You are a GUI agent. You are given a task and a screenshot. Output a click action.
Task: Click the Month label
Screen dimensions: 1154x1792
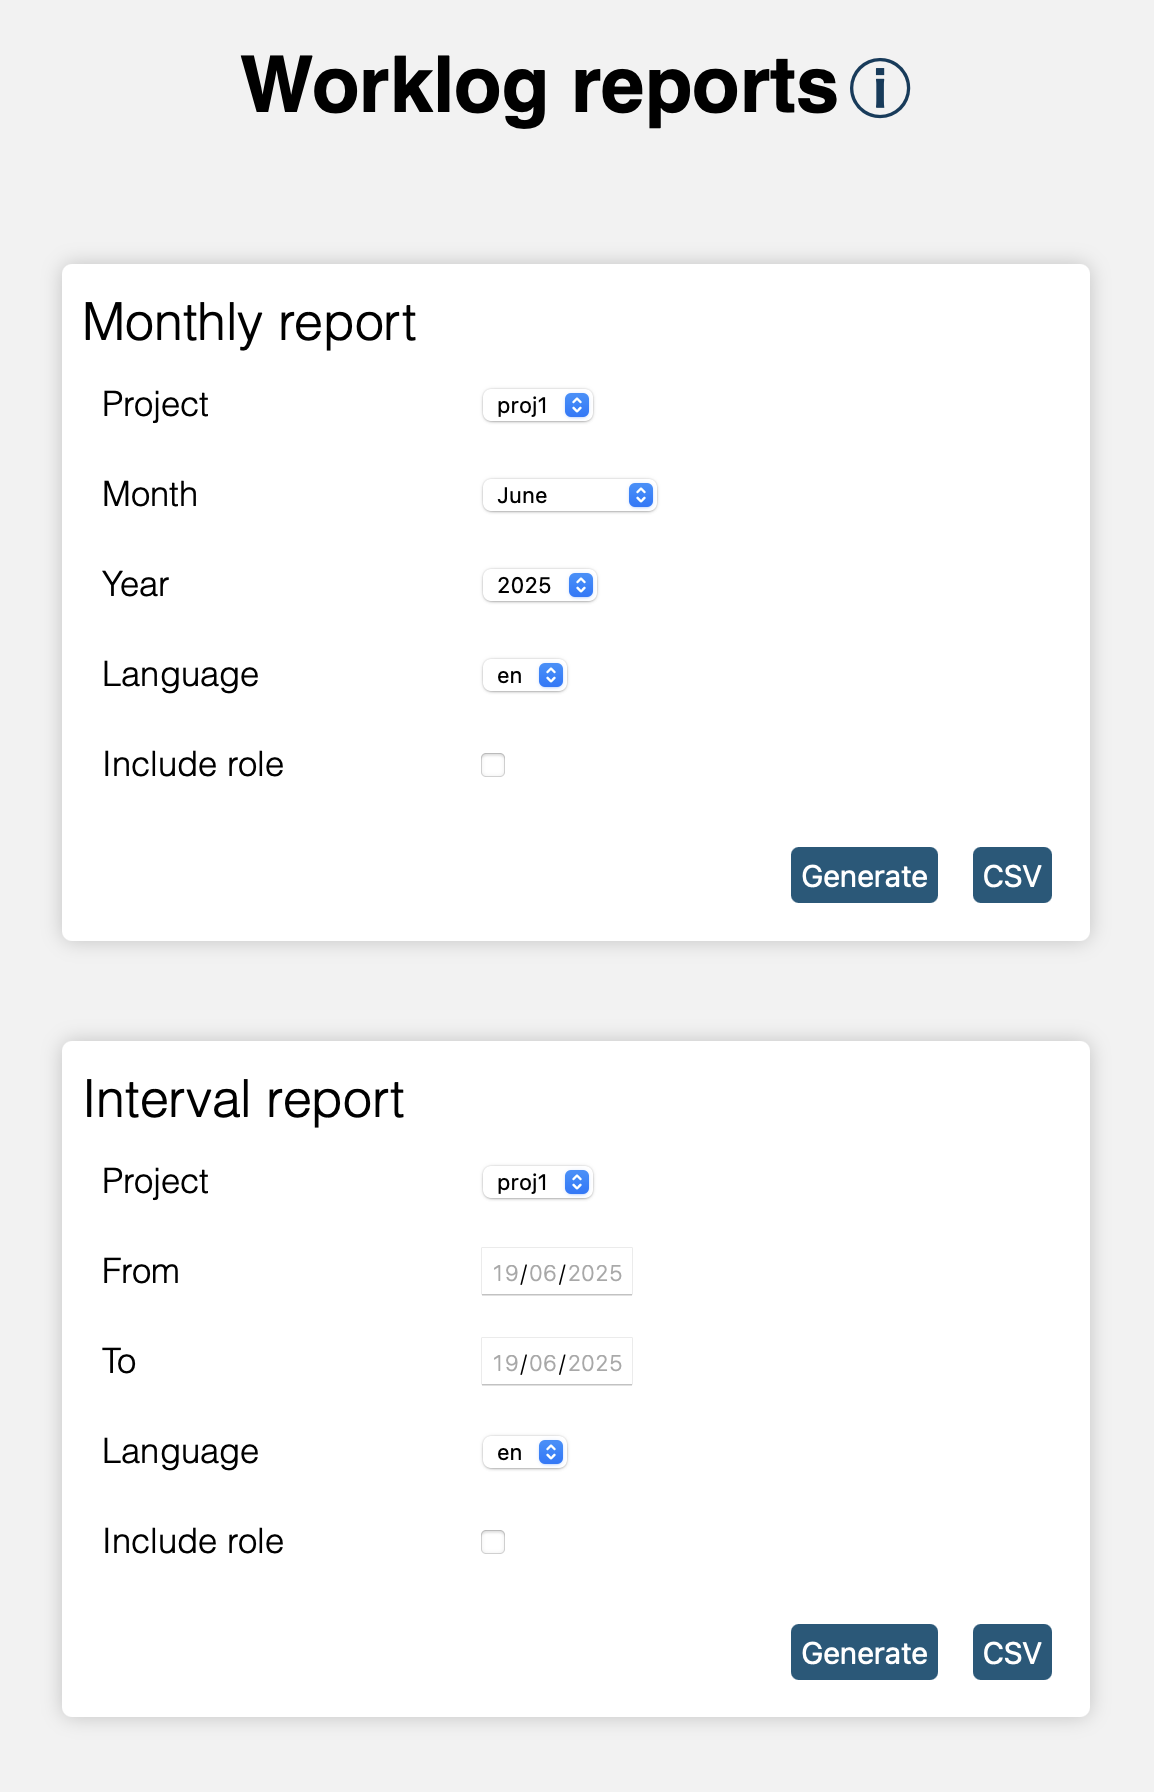click(150, 494)
